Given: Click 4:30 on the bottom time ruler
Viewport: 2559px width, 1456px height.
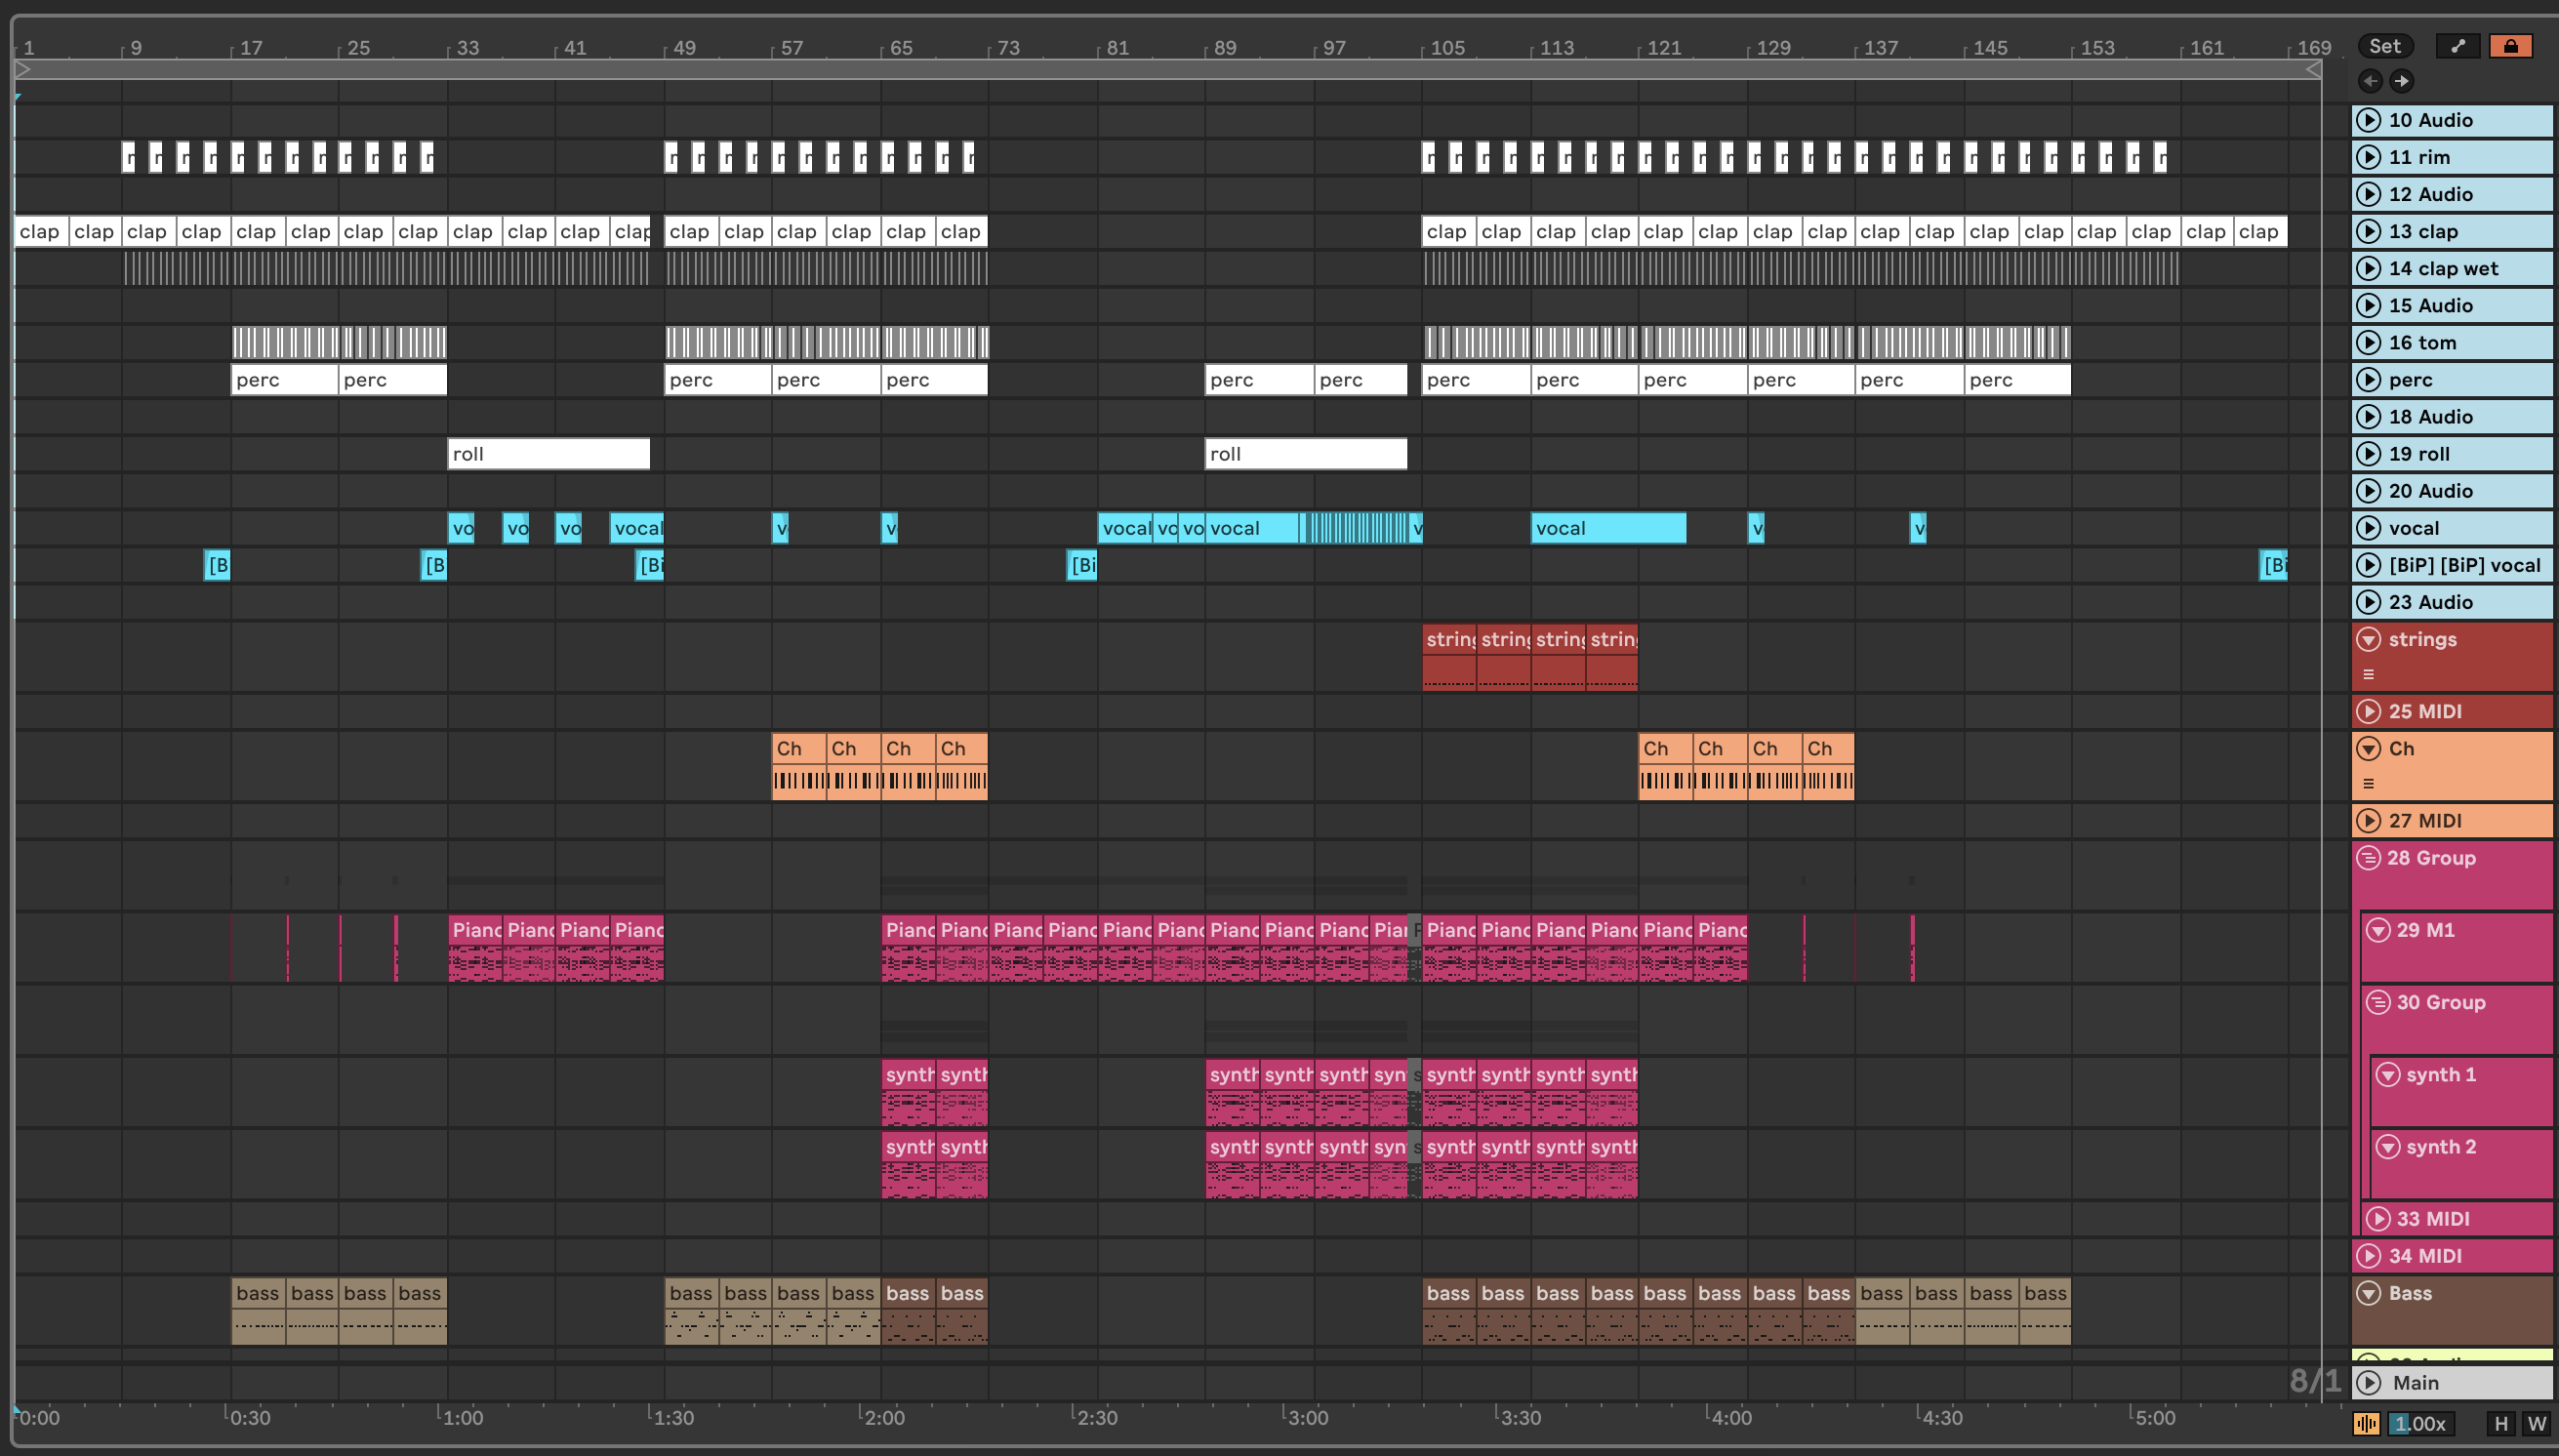Looking at the screenshot, I should (1942, 1417).
